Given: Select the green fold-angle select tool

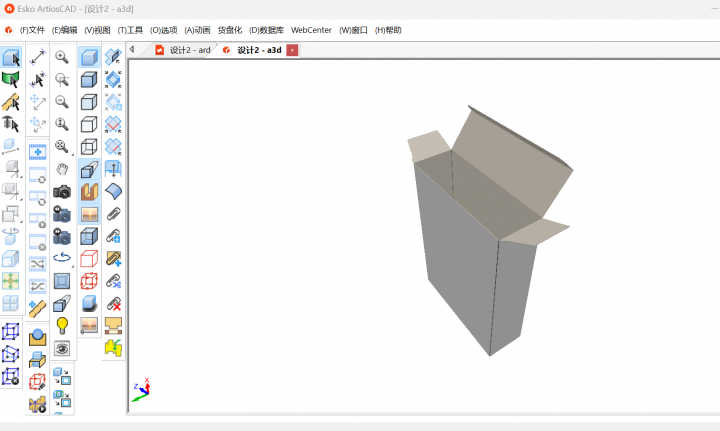Looking at the screenshot, I should point(11,79).
